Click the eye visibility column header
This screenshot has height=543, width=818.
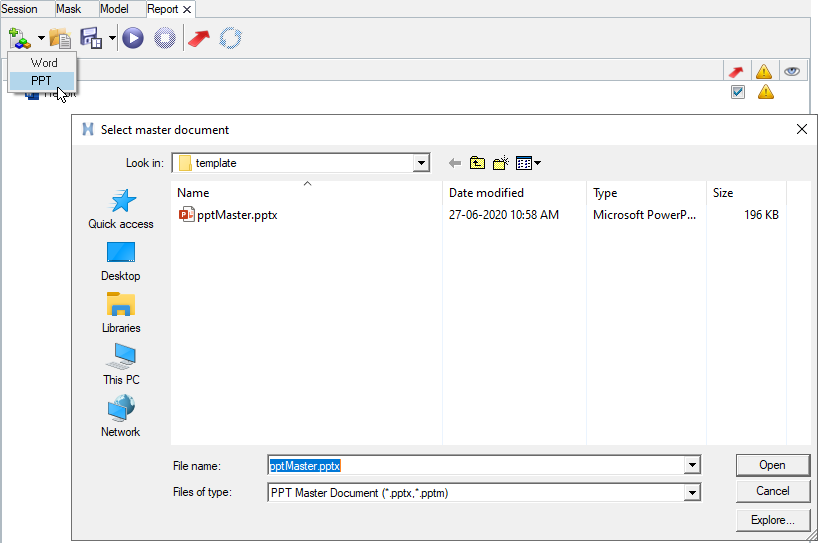tap(792, 71)
